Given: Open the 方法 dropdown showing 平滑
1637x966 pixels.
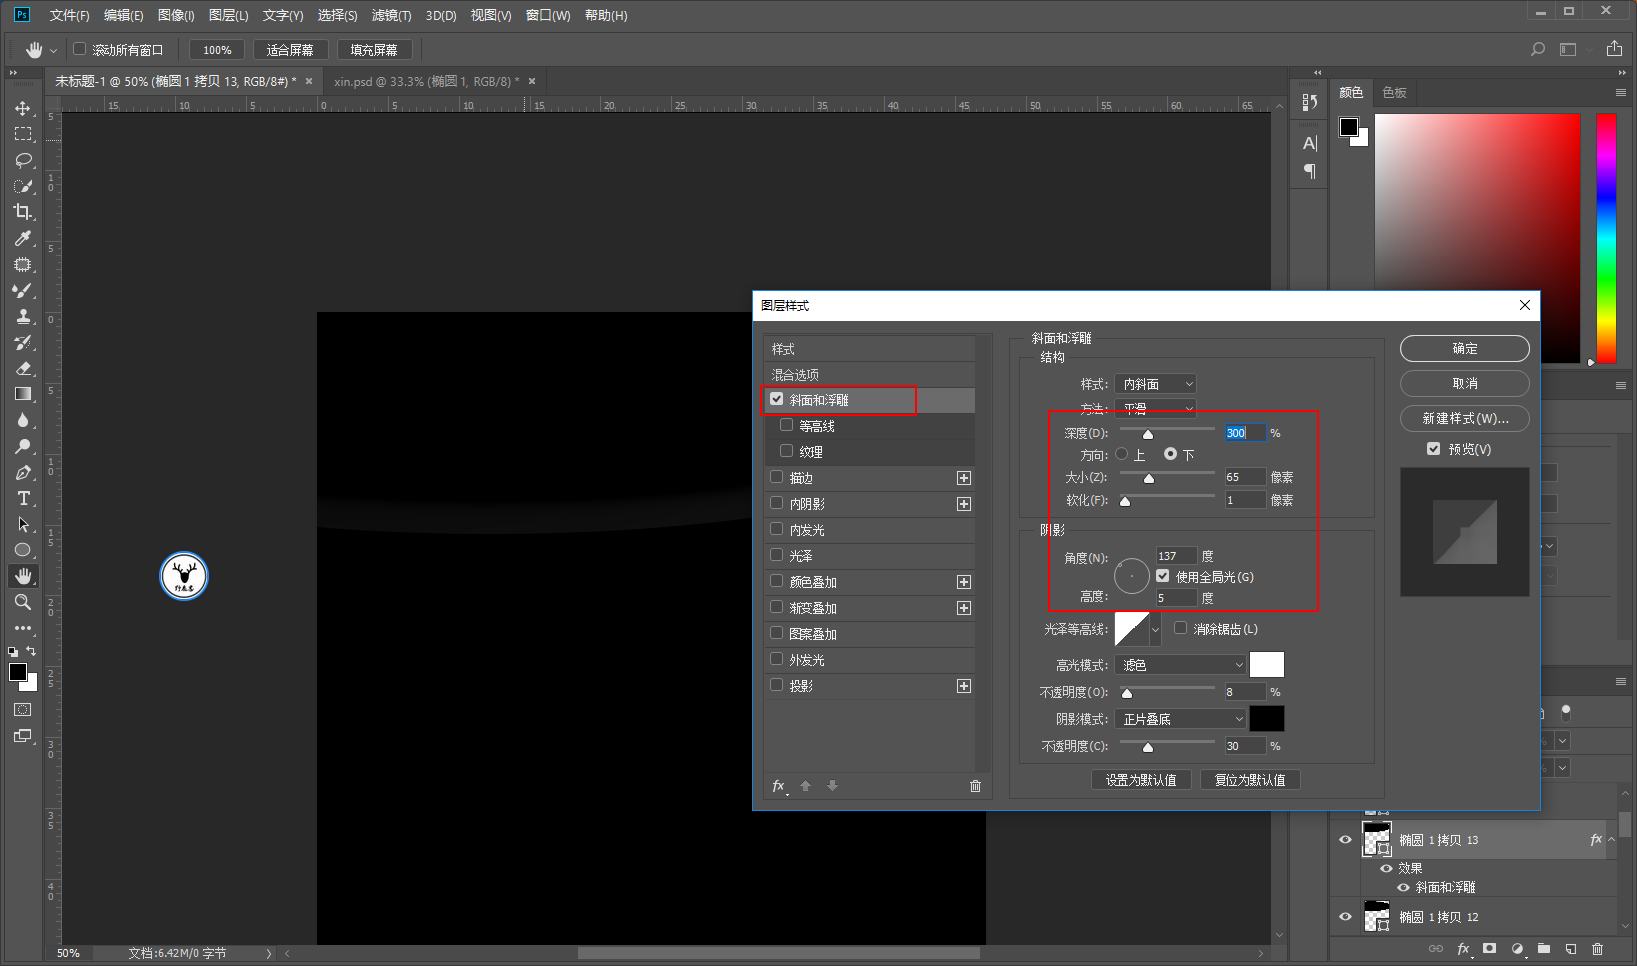Looking at the screenshot, I should pyautogui.click(x=1155, y=408).
